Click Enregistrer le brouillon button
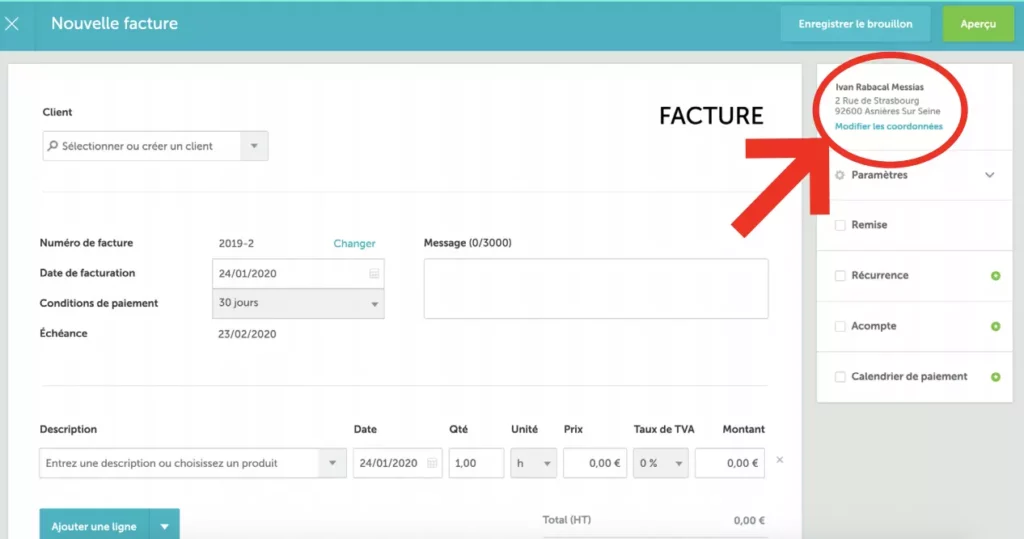Viewport: 1024px width, 539px height. coord(855,24)
